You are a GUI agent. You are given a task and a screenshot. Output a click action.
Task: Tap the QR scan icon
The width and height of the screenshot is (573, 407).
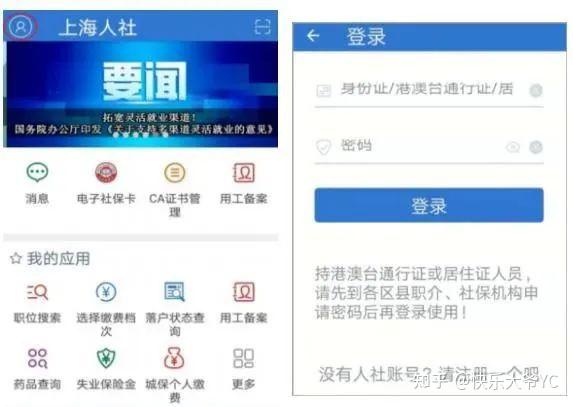262,27
